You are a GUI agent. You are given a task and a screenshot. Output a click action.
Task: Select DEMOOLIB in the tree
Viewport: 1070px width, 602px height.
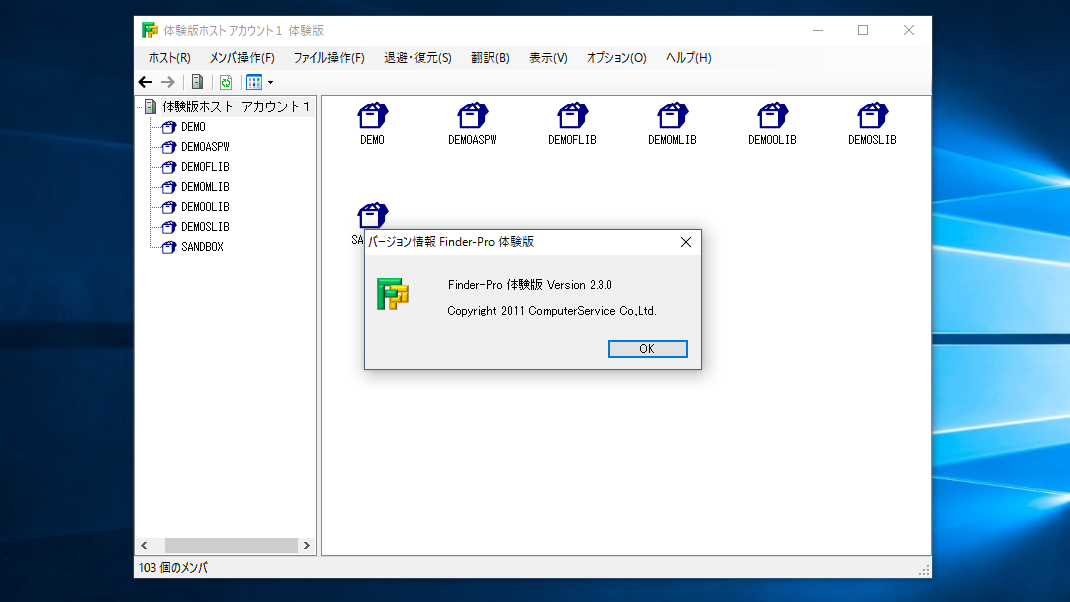[x=205, y=207]
